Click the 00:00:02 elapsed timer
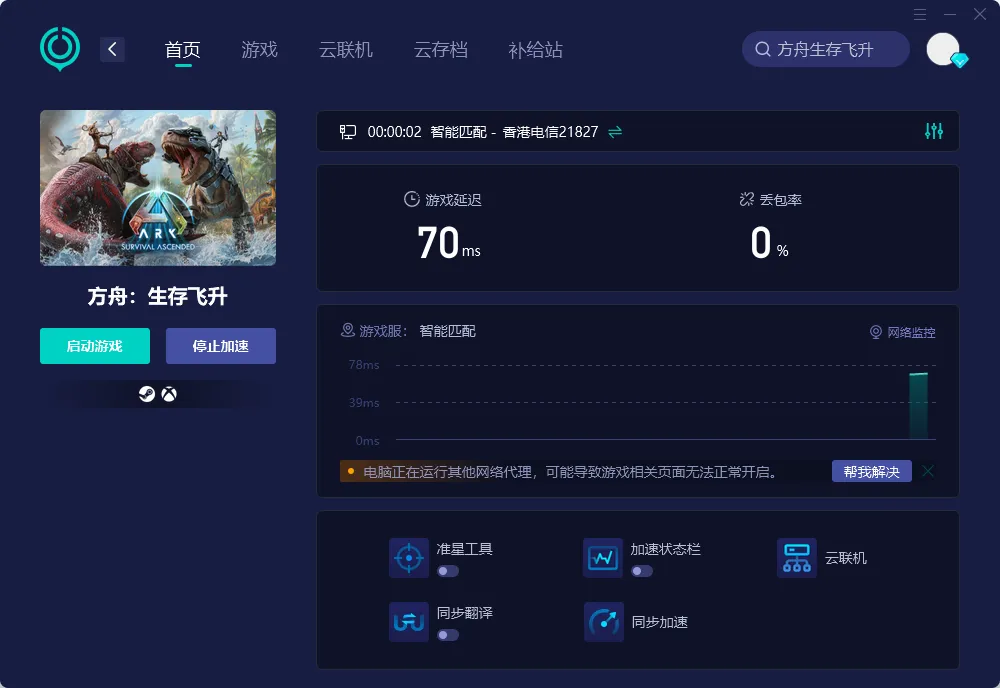Image resolution: width=1000 pixels, height=688 pixels. pos(394,132)
